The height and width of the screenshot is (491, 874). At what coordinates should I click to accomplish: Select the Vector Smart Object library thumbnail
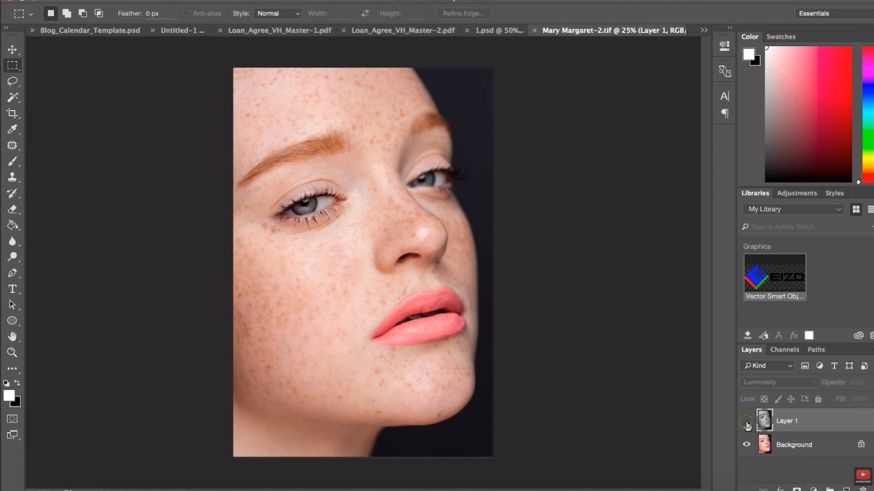774,272
